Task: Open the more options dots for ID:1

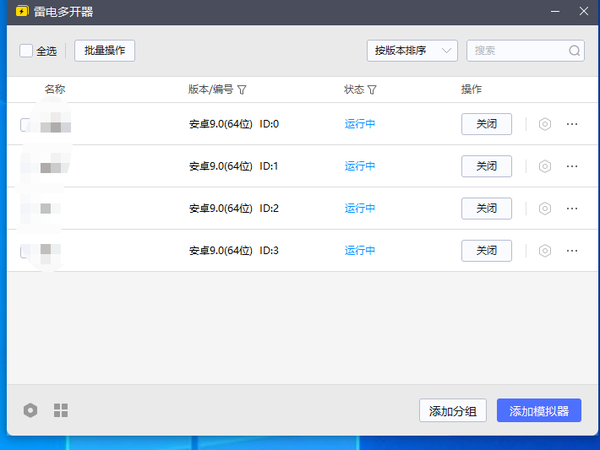Action: [x=572, y=166]
